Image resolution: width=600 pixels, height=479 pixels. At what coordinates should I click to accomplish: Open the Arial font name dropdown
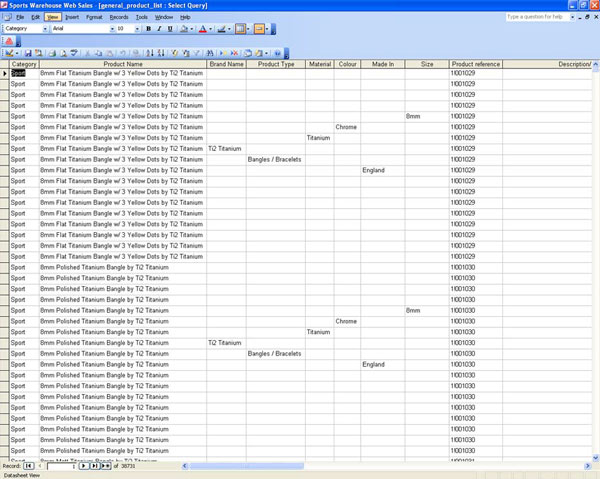coord(111,29)
